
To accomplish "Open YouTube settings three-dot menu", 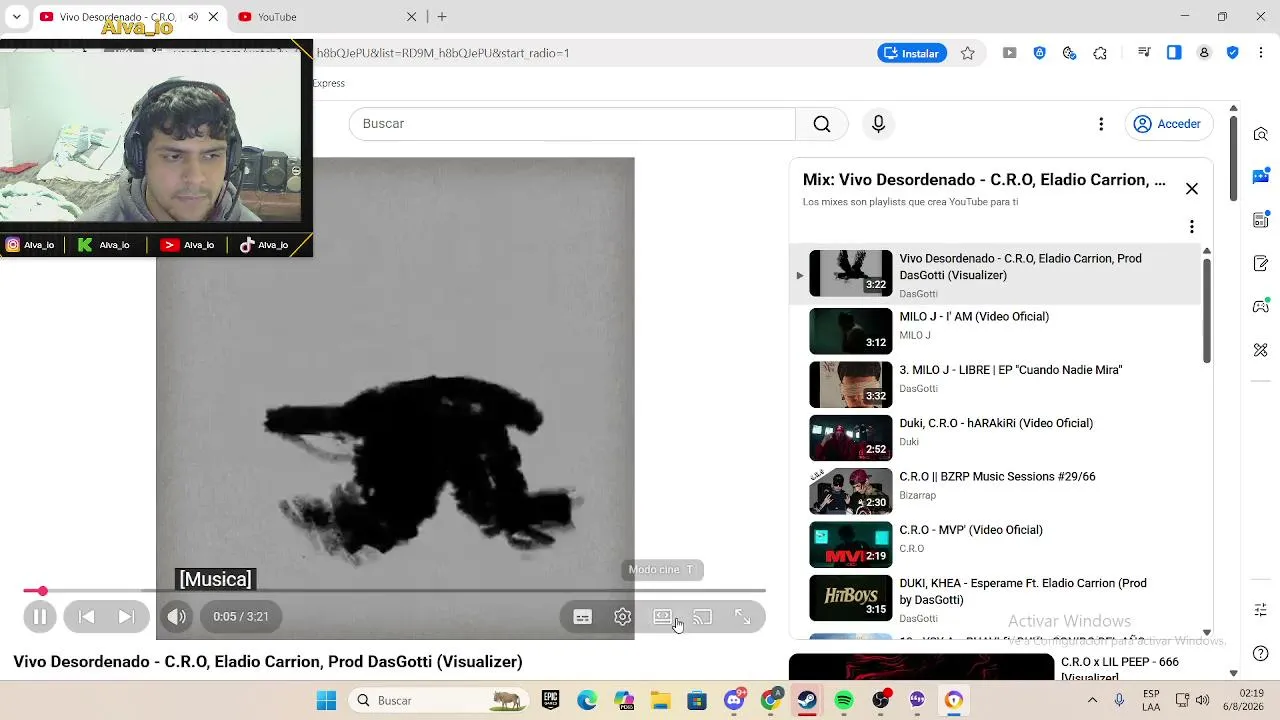I will (1101, 124).
